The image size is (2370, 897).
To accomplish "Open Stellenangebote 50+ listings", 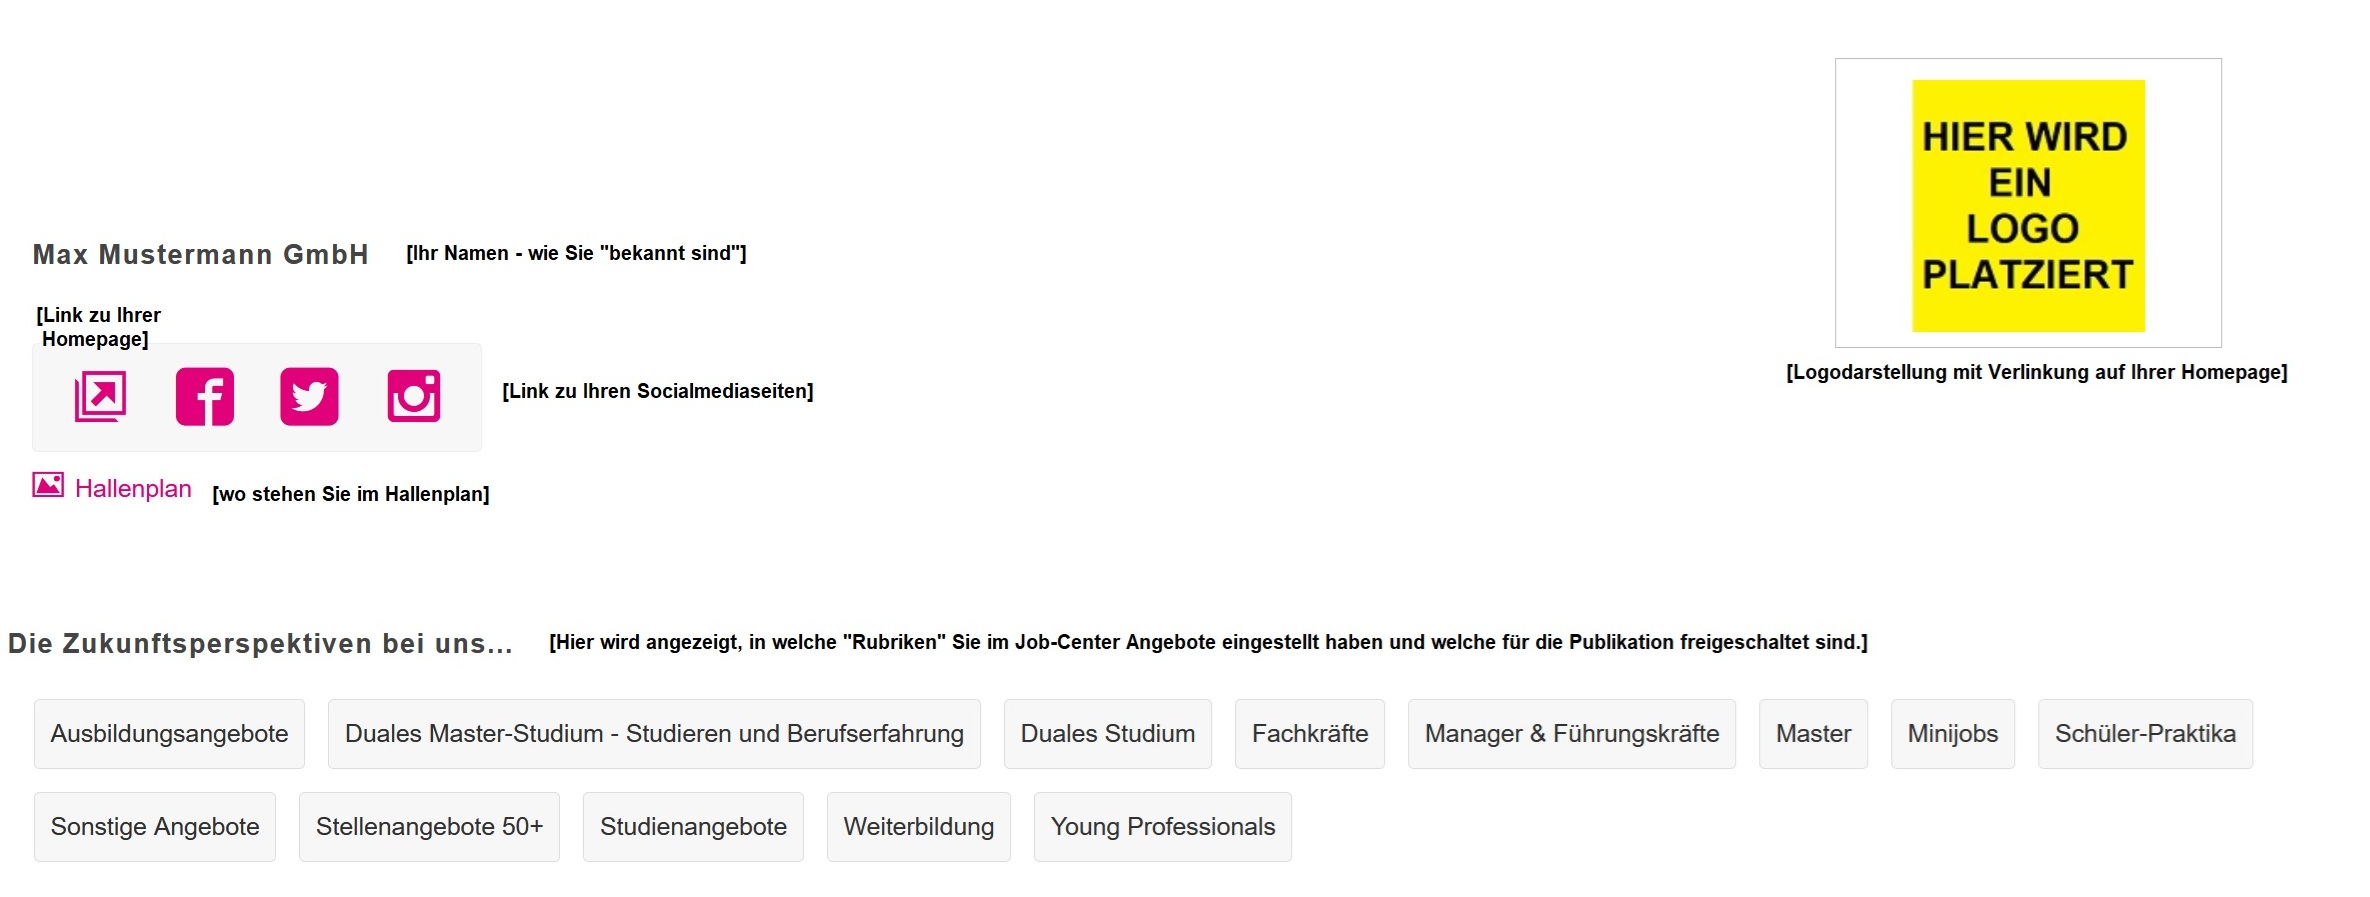I will (x=429, y=827).
